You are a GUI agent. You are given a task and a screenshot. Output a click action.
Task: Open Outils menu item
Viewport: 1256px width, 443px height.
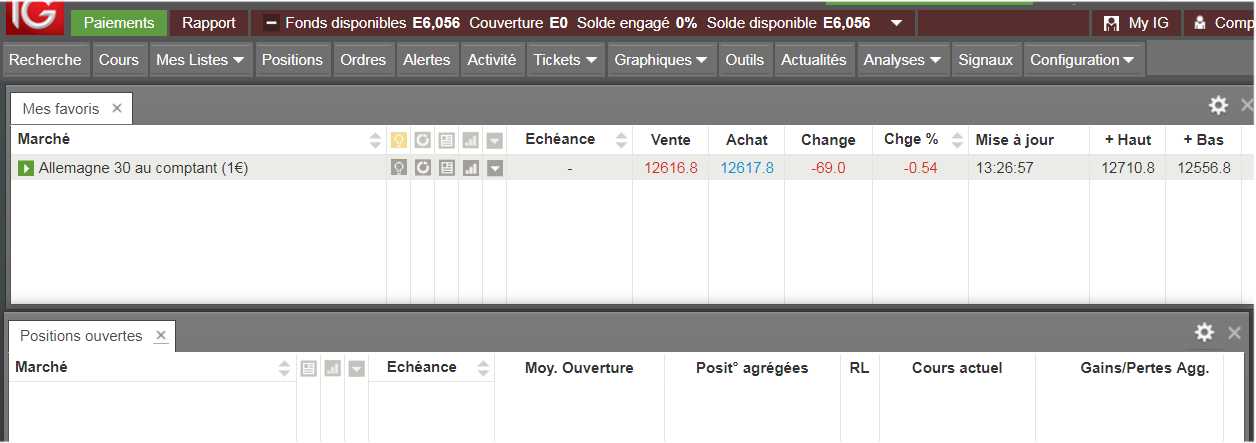(744, 60)
